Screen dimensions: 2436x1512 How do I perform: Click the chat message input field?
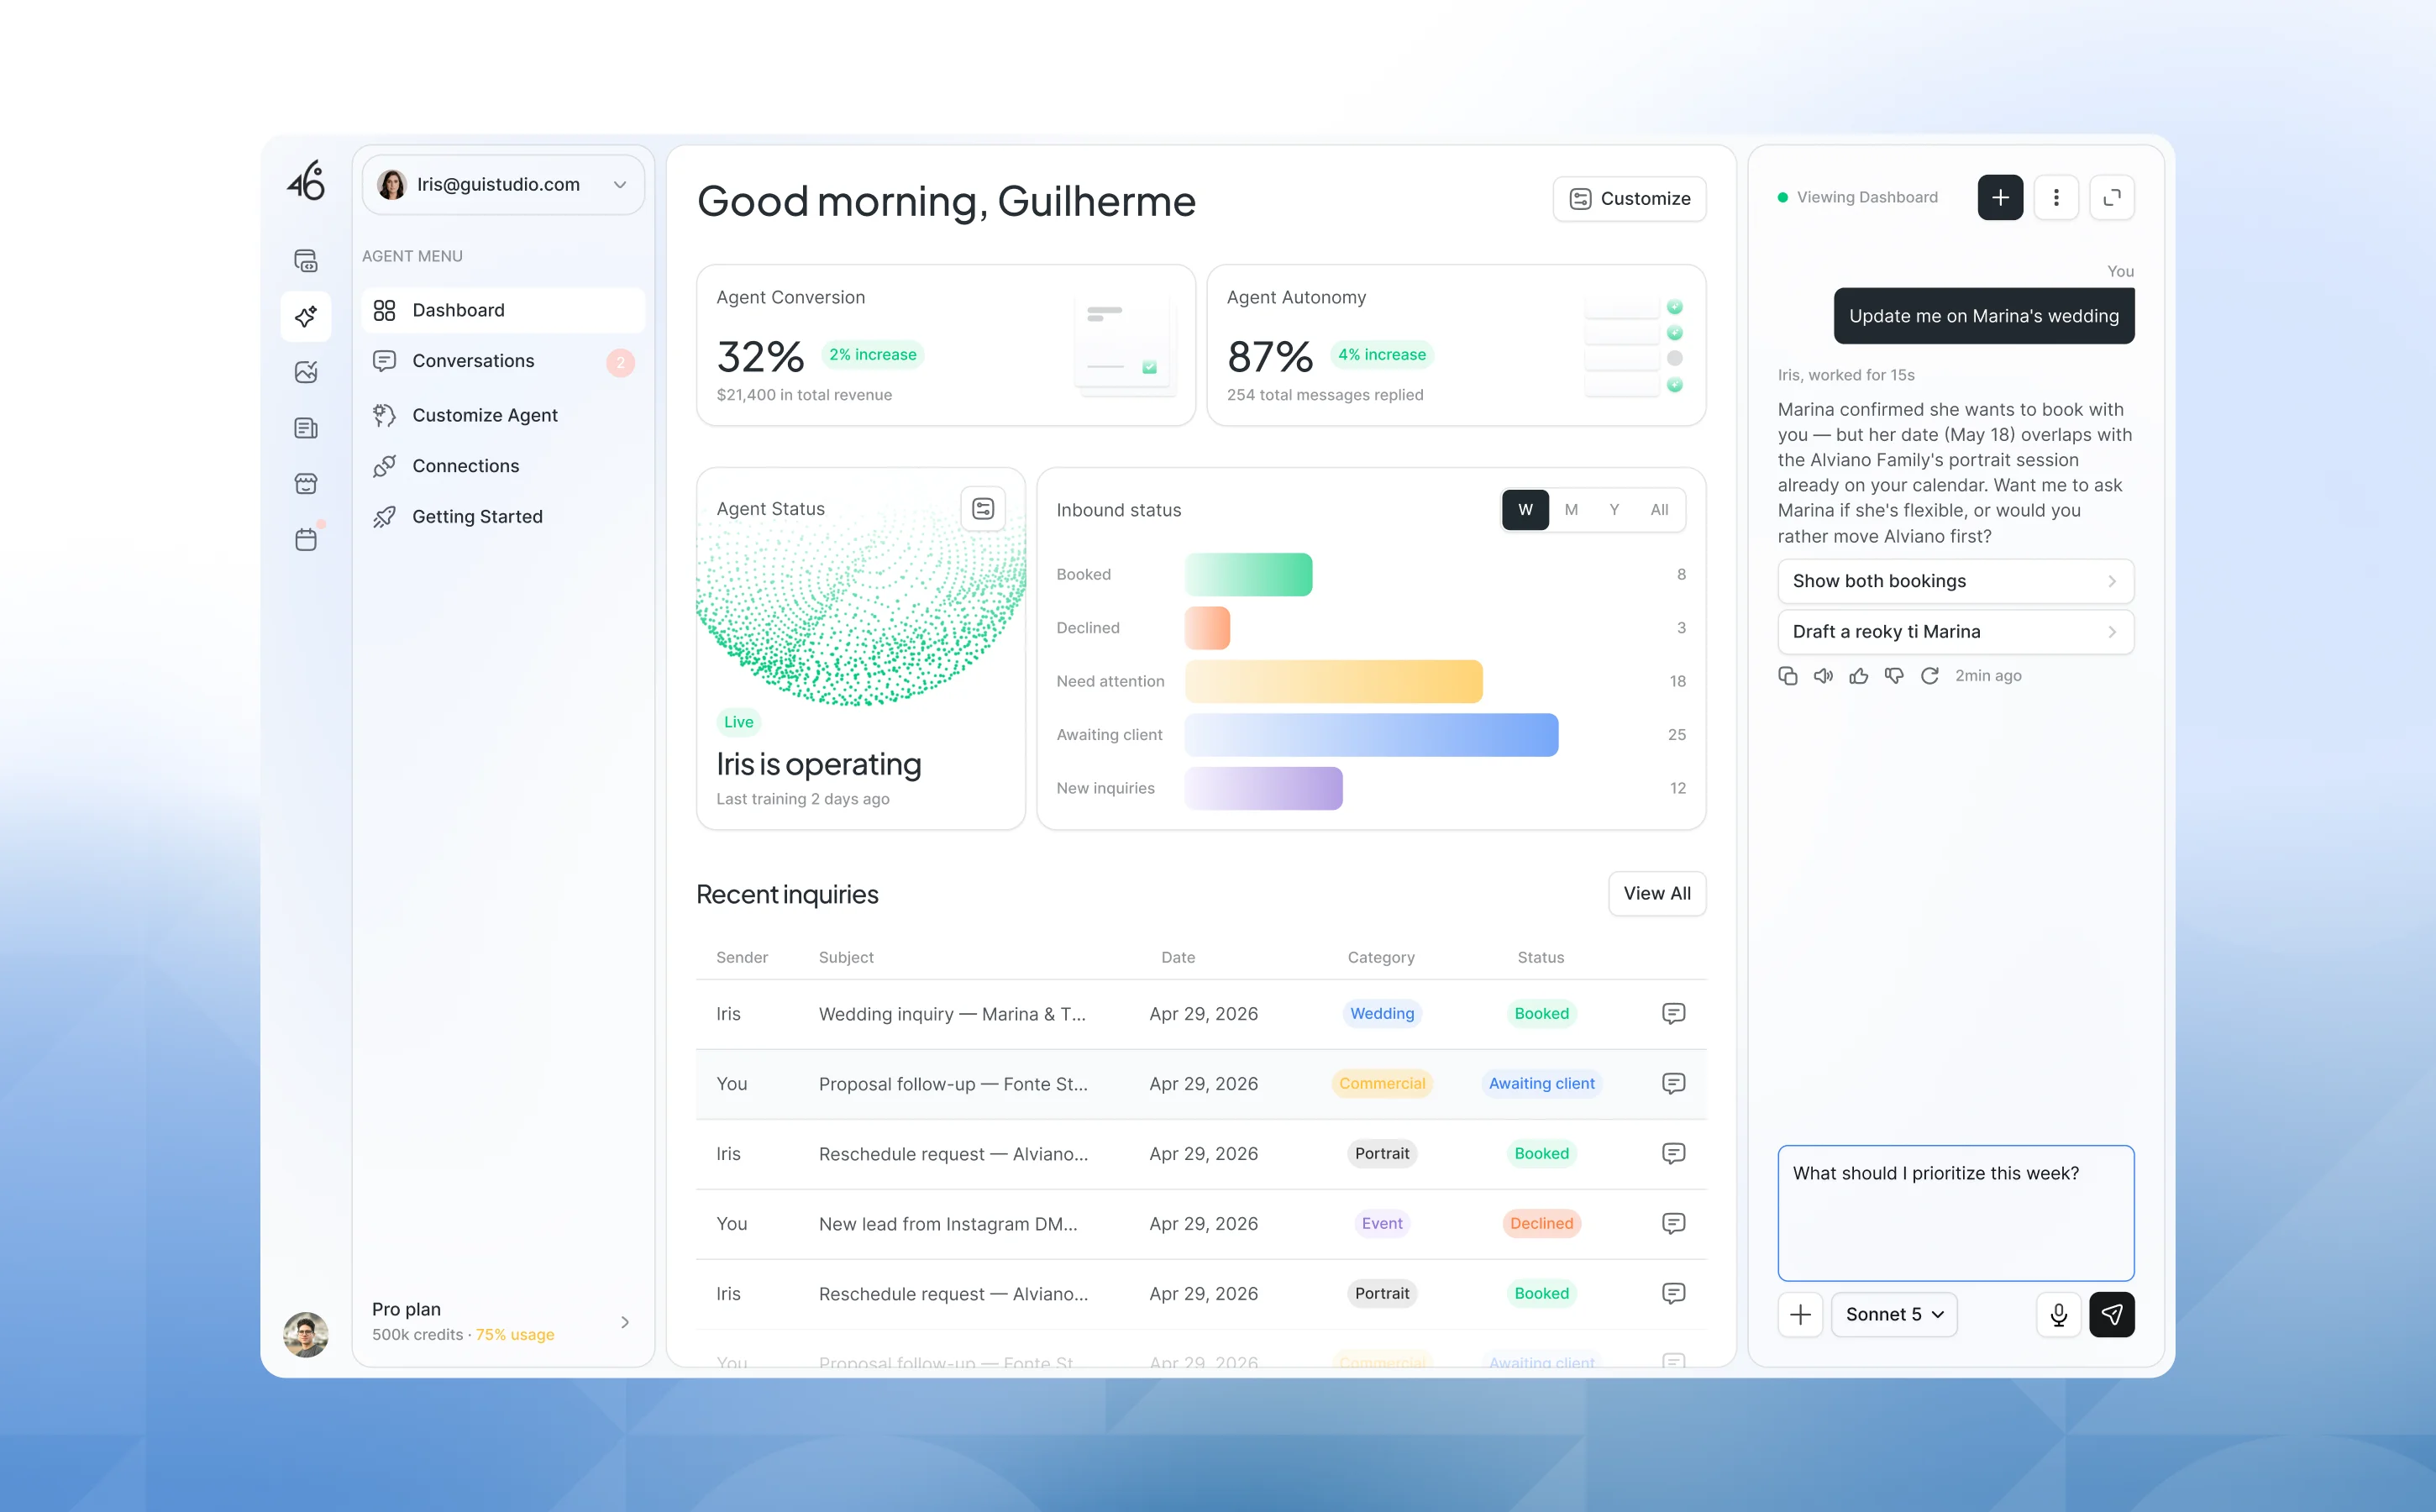click(x=1955, y=1213)
